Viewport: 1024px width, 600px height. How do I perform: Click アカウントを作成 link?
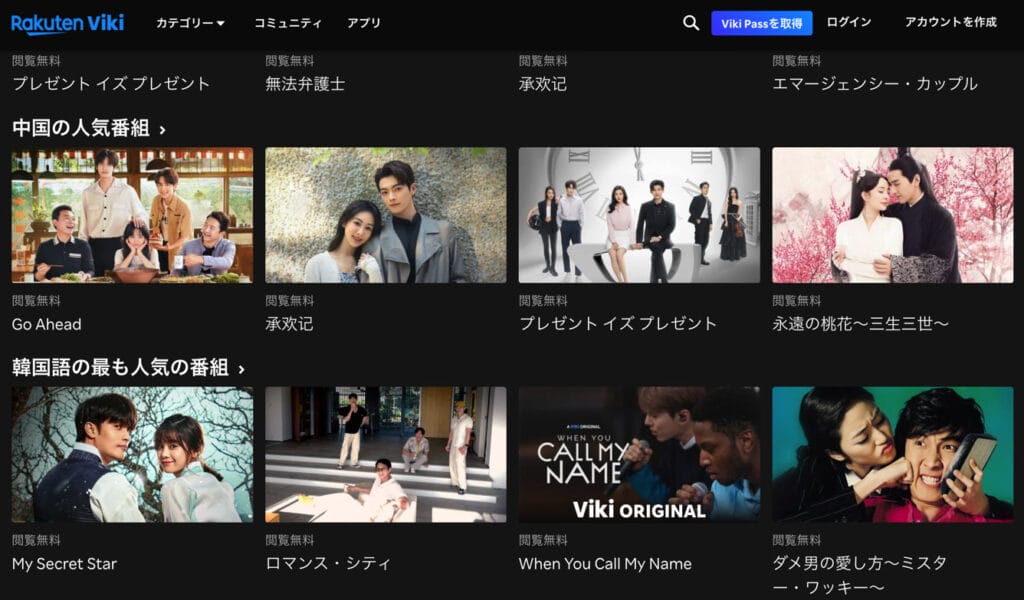click(951, 22)
